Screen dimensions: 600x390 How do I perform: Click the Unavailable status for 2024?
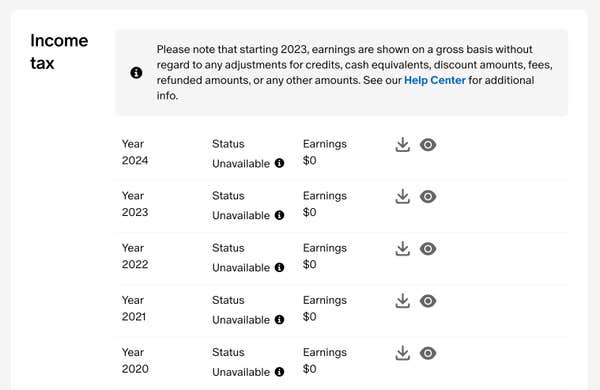click(x=241, y=164)
